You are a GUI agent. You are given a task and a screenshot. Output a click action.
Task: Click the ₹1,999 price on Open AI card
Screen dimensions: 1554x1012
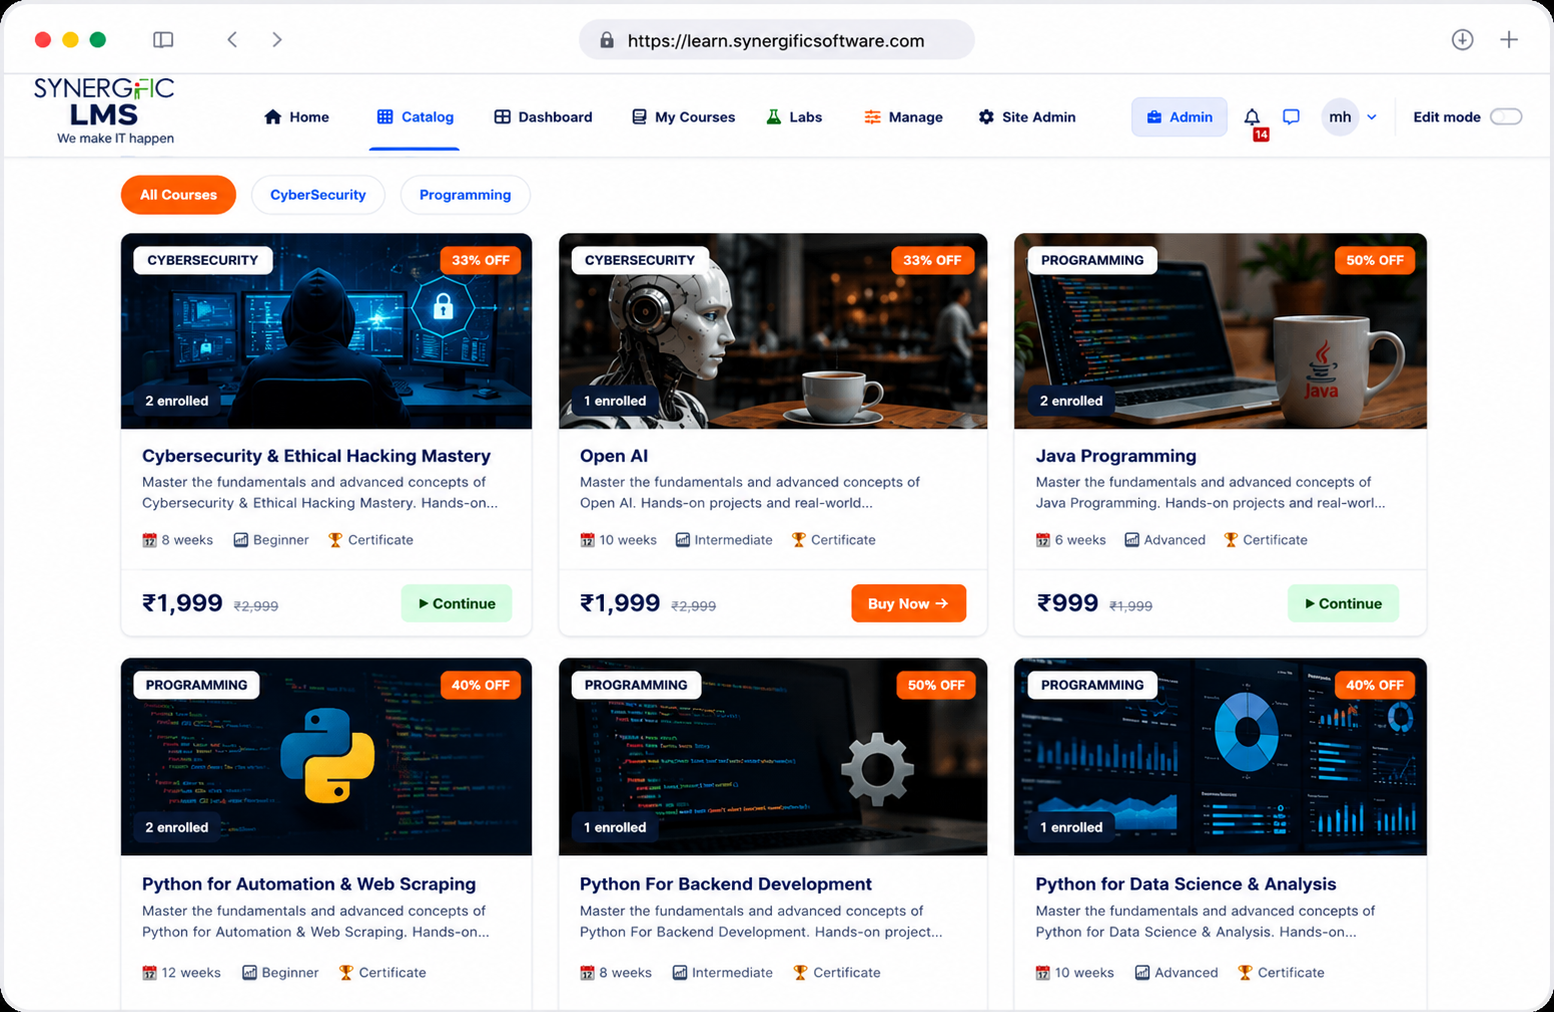pos(620,603)
